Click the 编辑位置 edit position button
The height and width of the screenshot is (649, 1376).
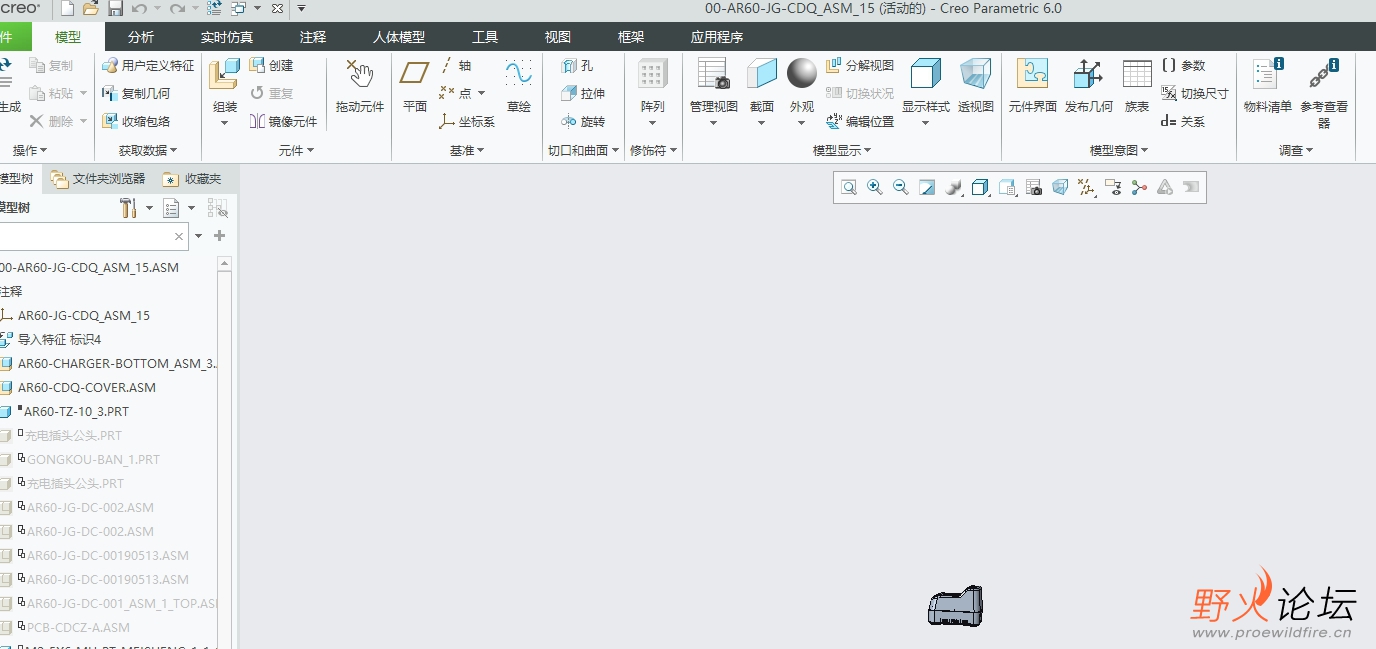click(860, 121)
